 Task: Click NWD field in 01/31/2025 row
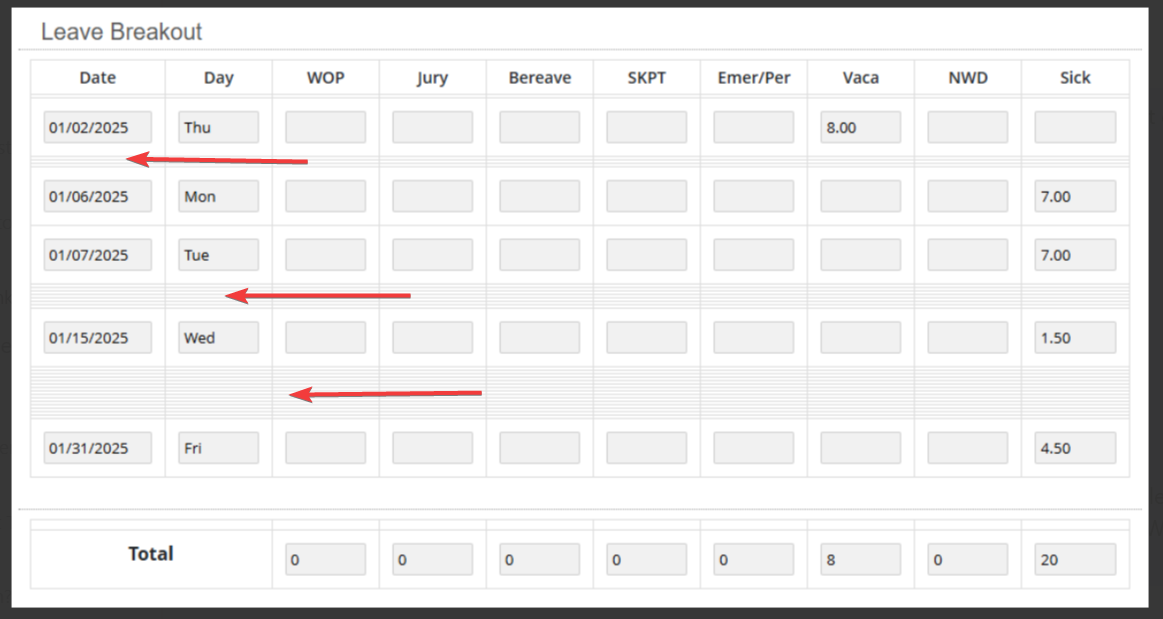pos(968,448)
